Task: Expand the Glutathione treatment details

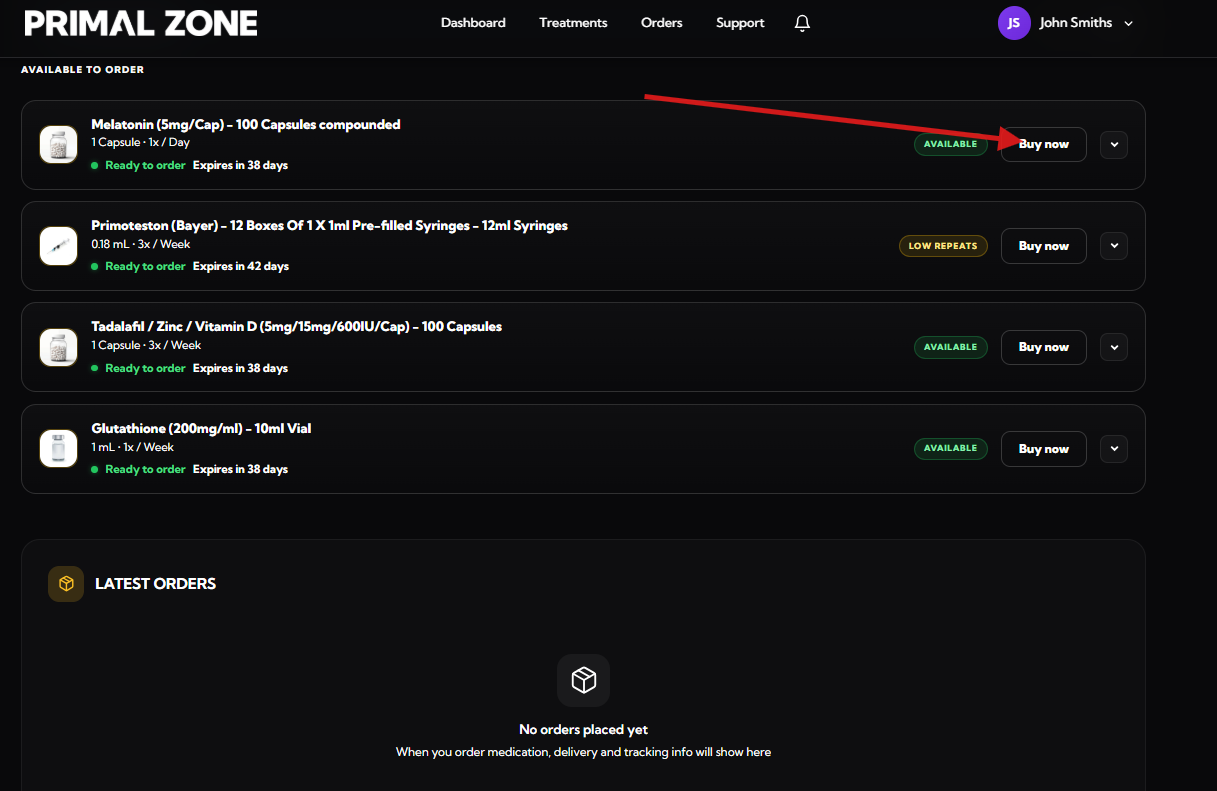Action: tap(1114, 449)
